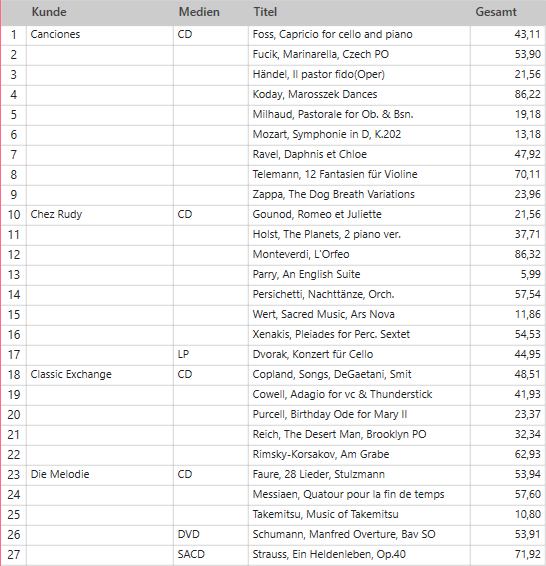Click the Medien column header

[x=211, y=12]
